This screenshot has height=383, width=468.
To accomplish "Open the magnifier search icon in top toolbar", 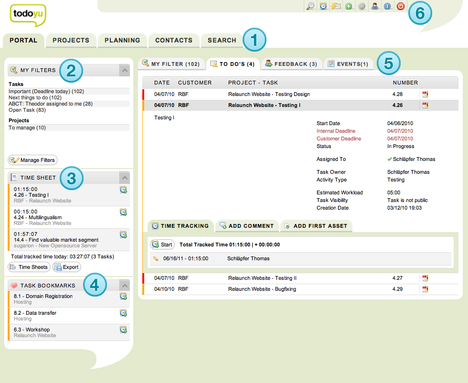I will pos(310,6).
